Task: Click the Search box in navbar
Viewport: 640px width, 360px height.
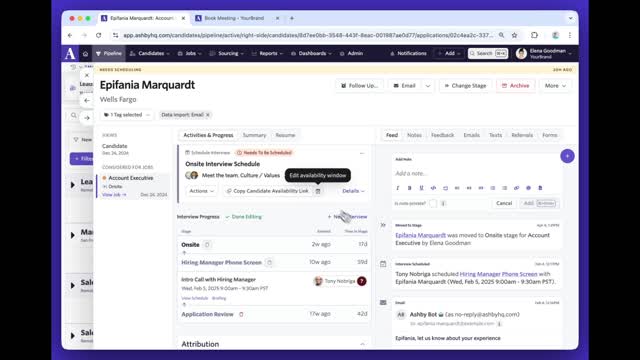Action: click(488, 53)
